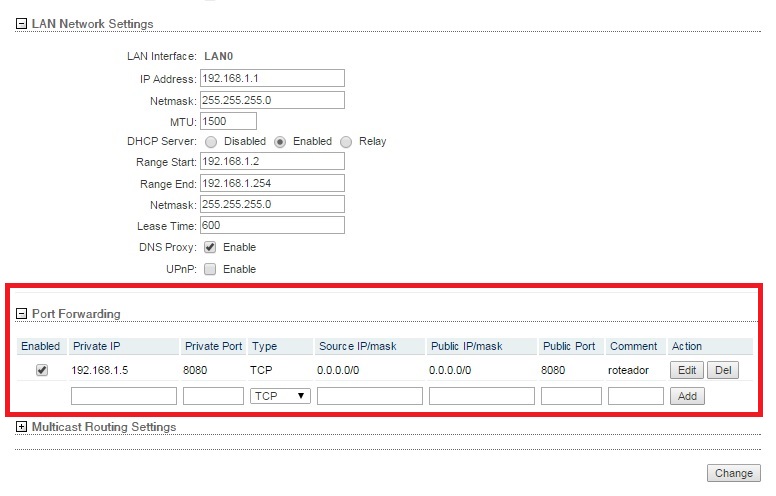Viewport: 776px width, 496px height.
Task: Delete the roteador port forwarding rule
Action: (x=723, y=370)
